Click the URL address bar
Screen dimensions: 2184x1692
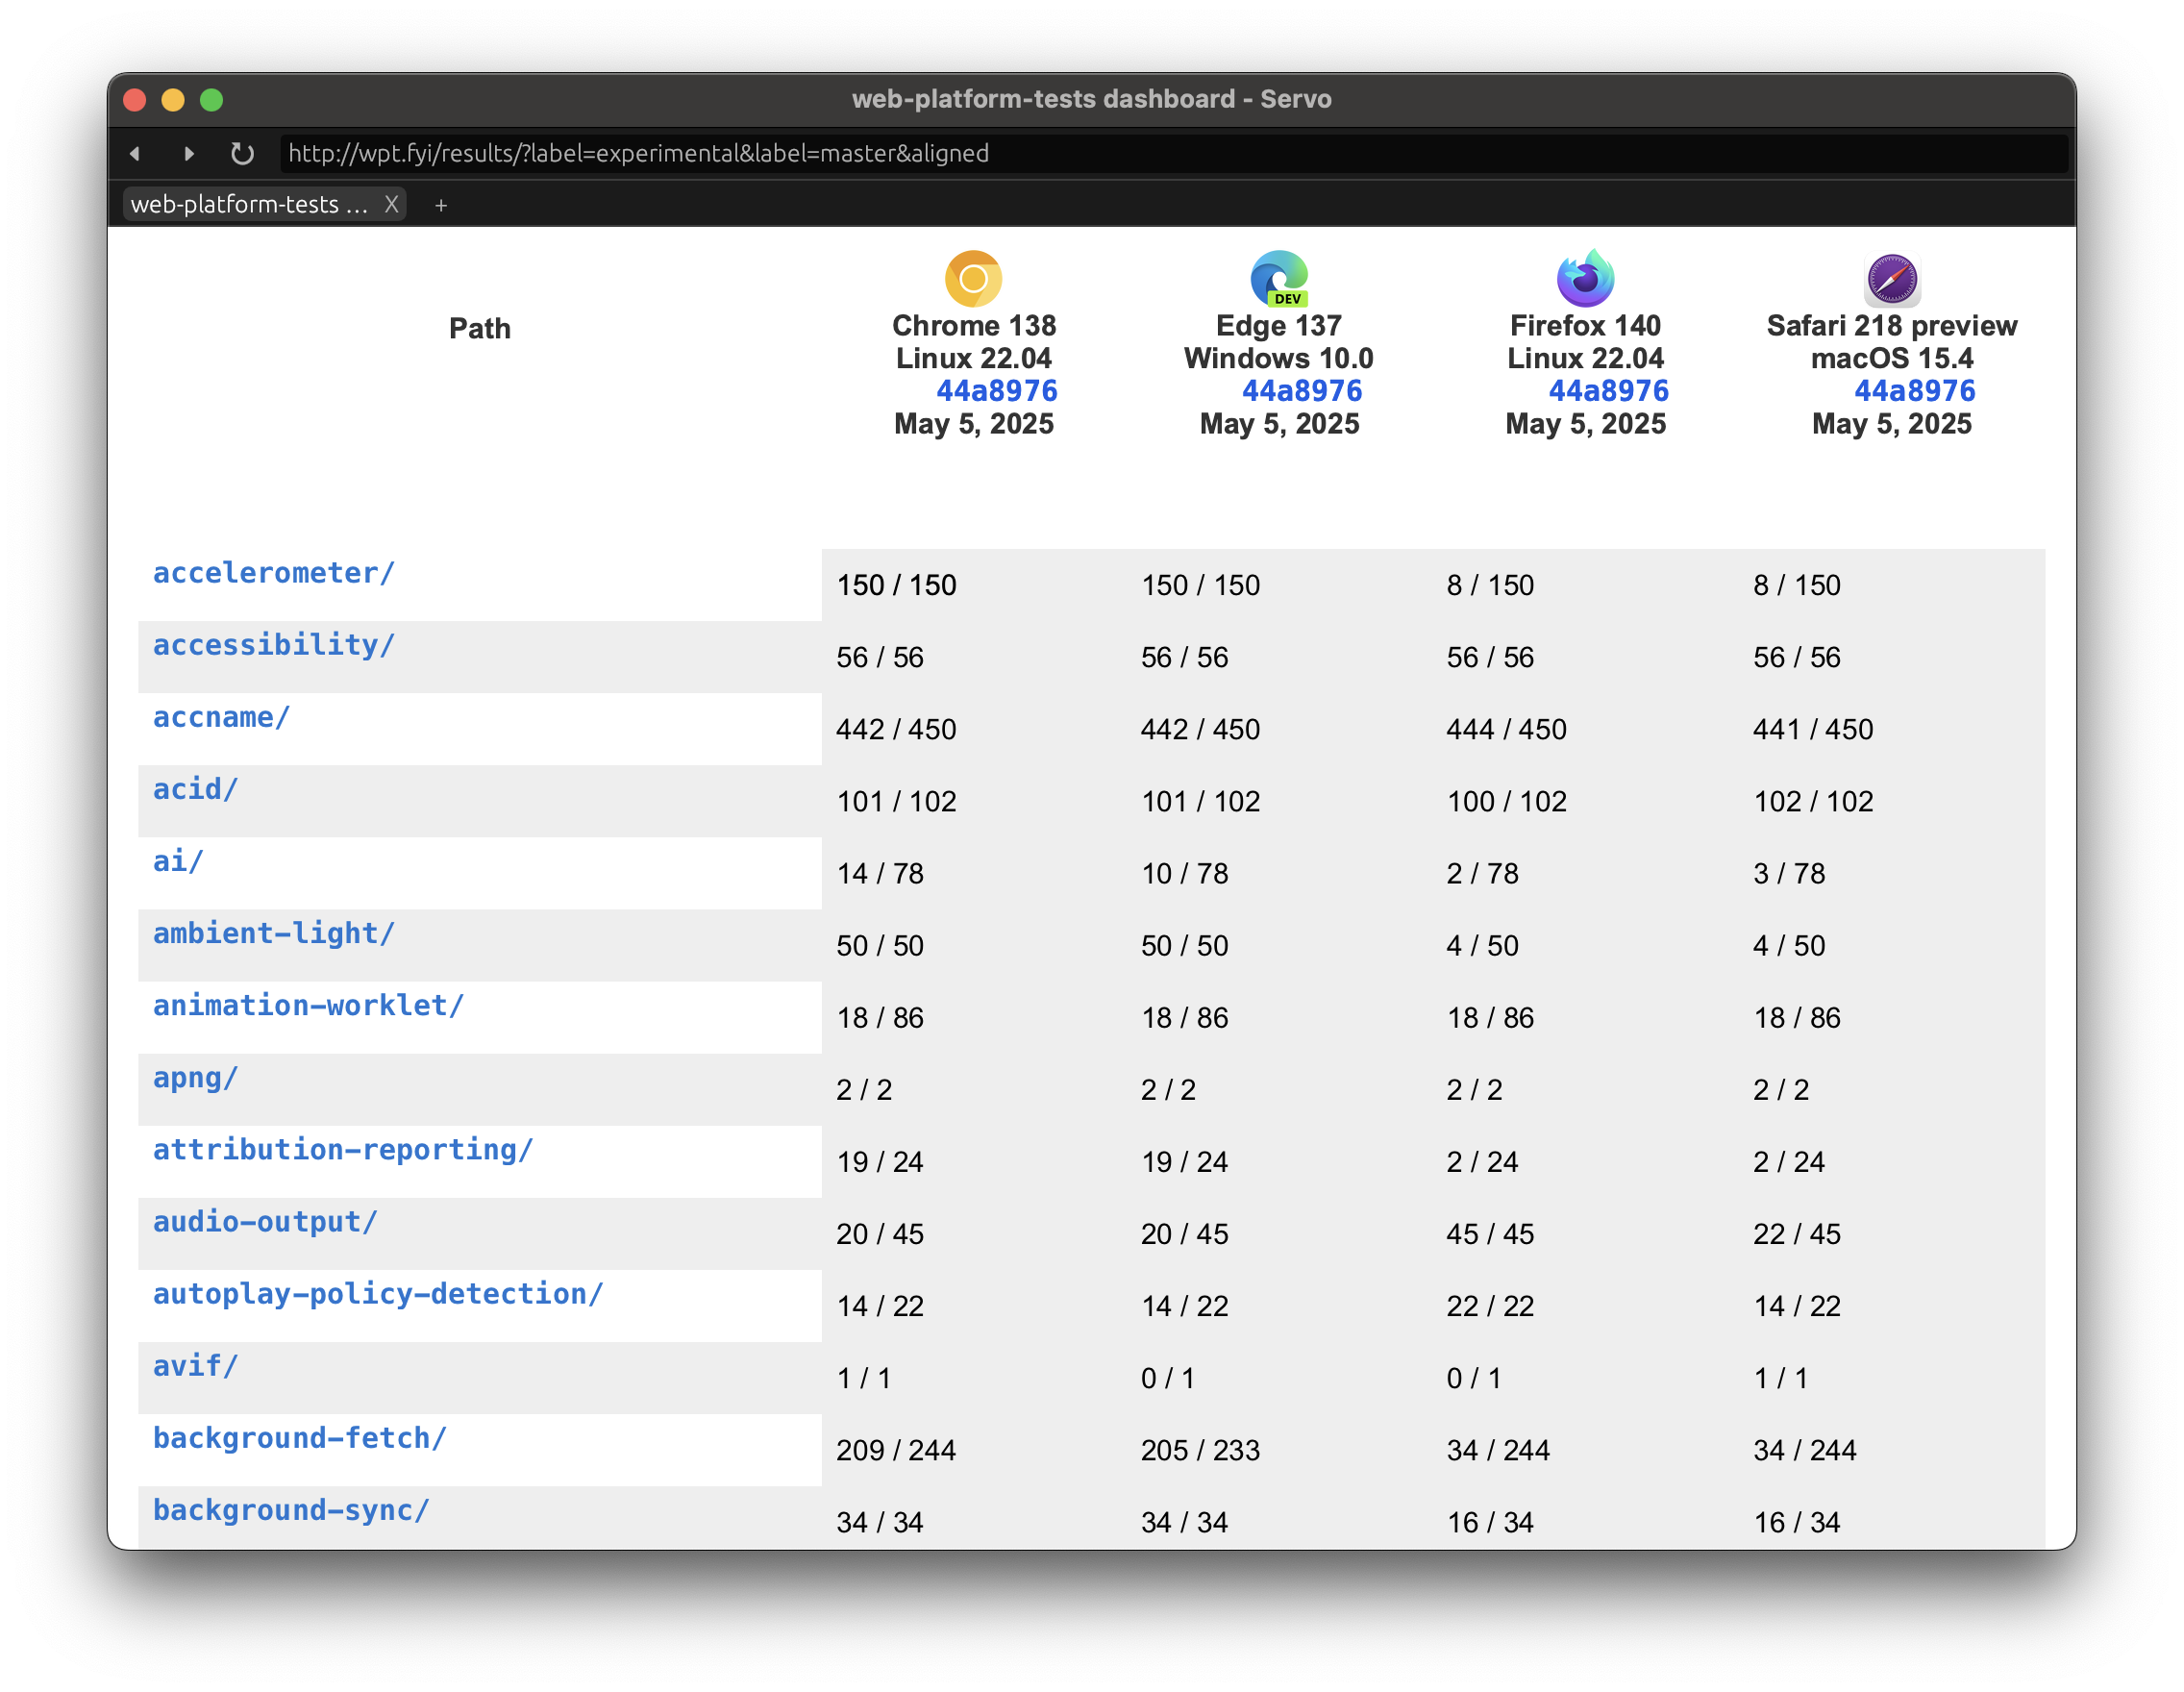640,153
